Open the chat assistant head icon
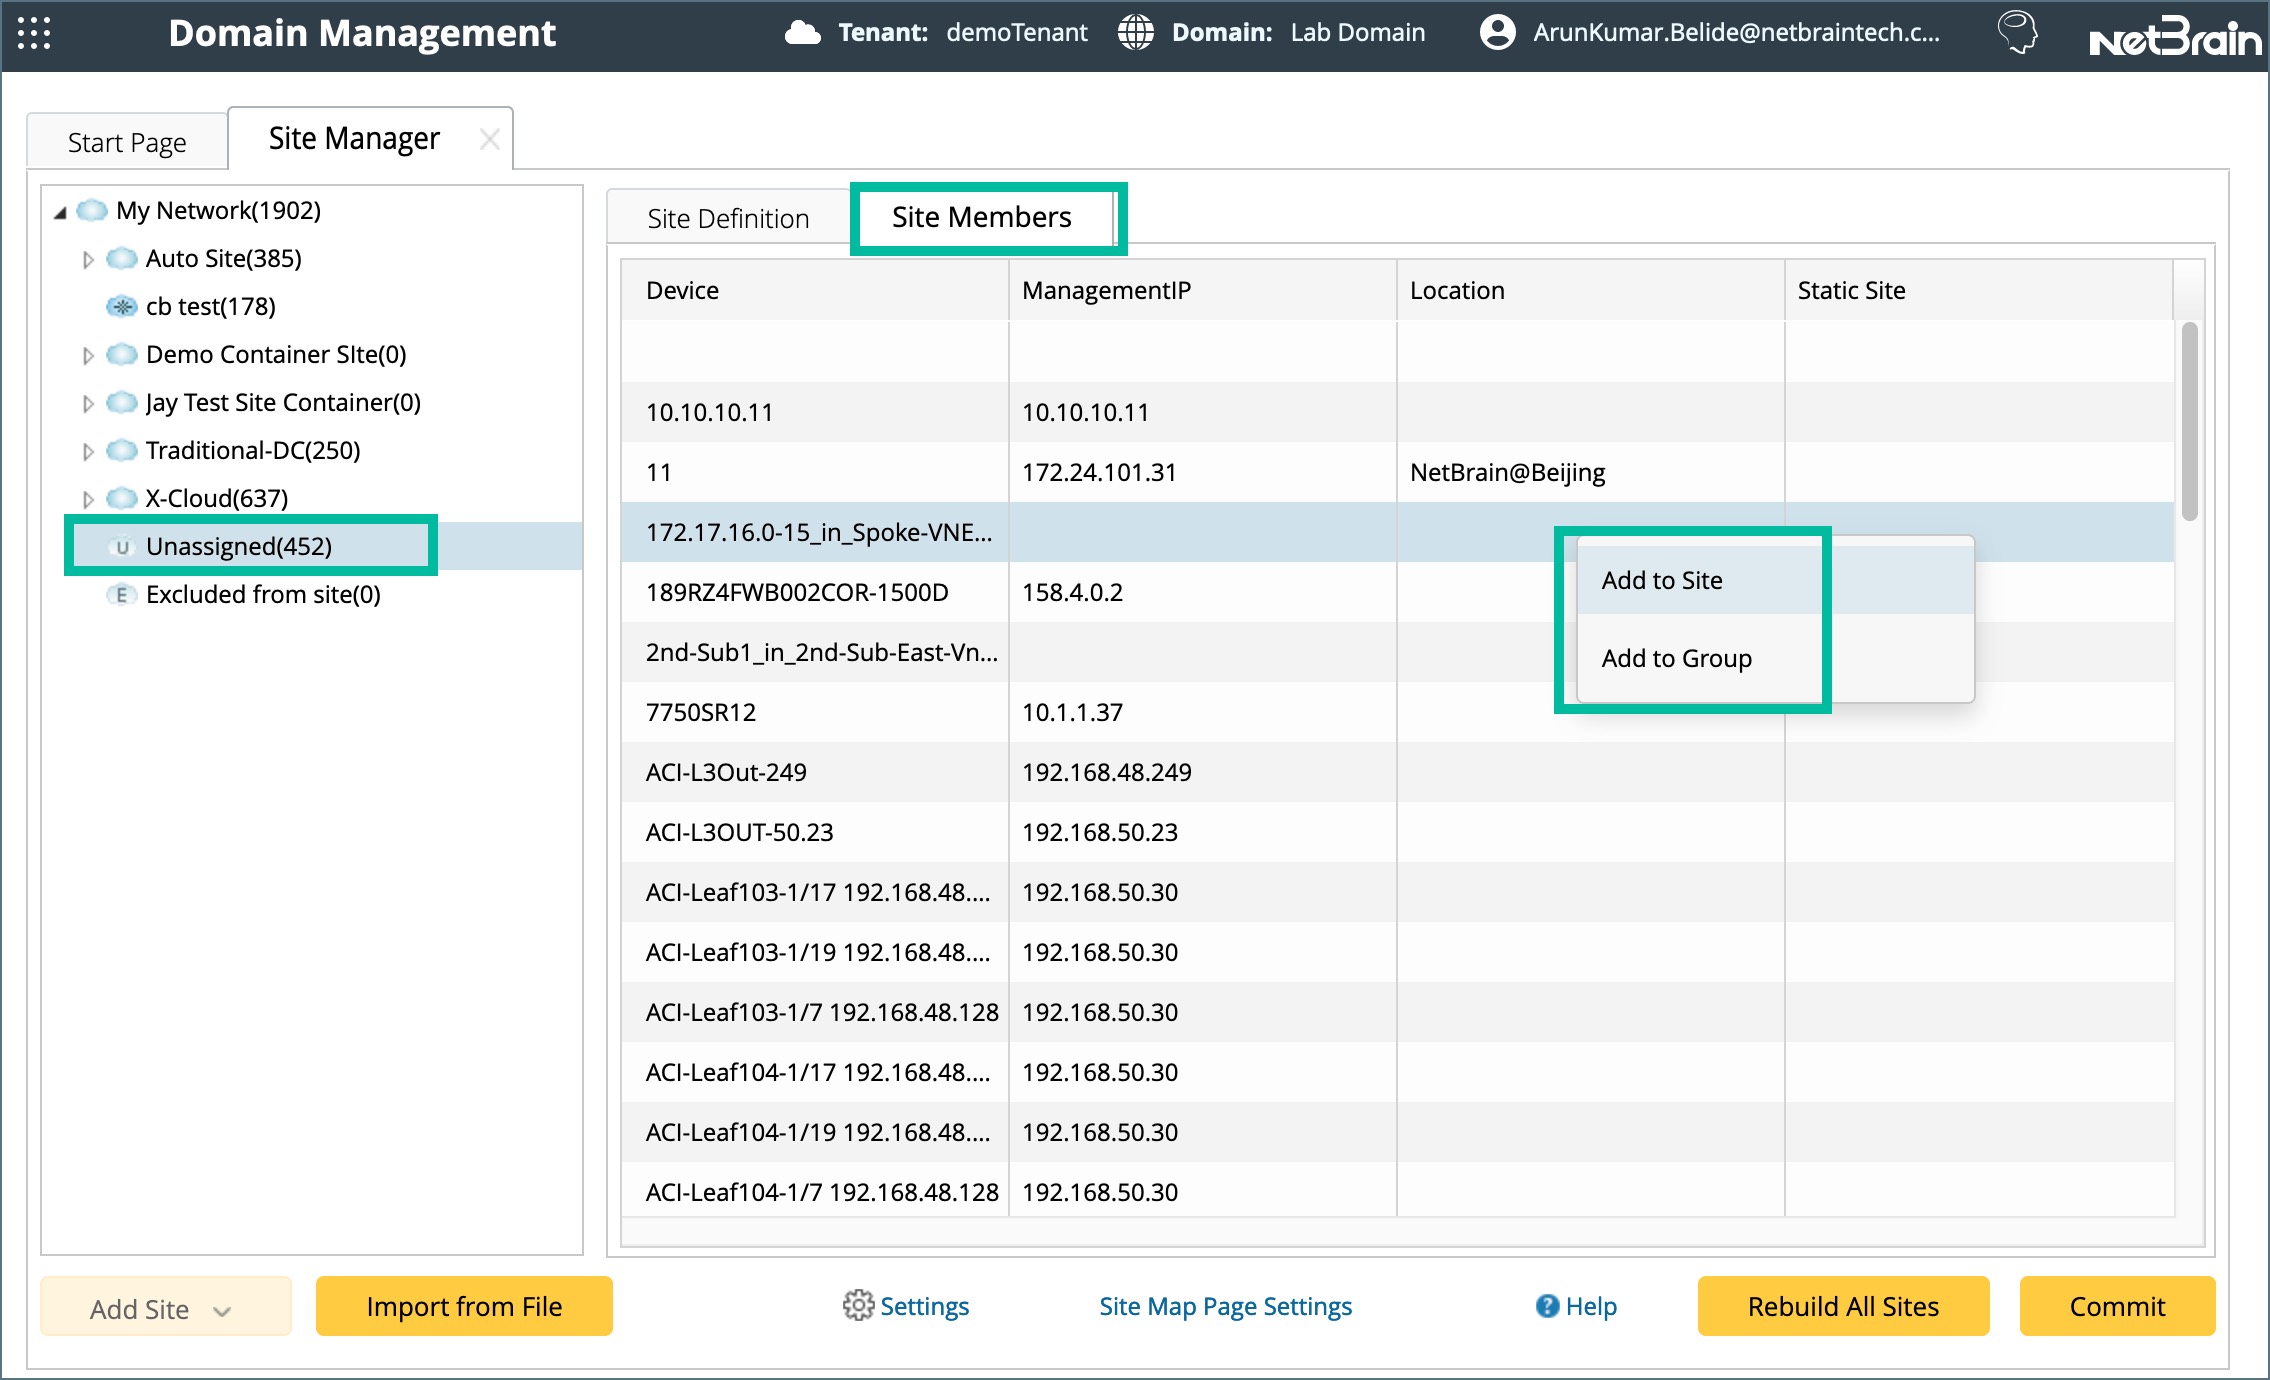 pos(2017,33)
